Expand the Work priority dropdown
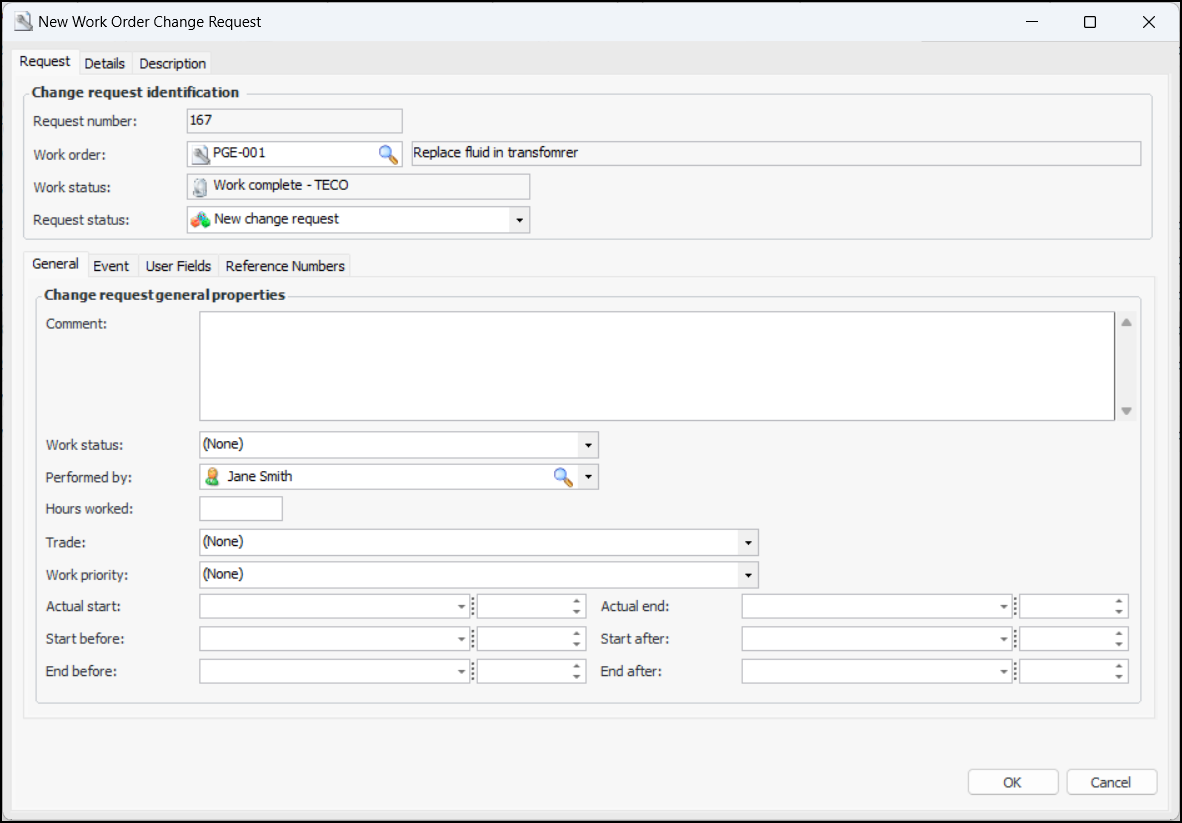 point(747,575)
